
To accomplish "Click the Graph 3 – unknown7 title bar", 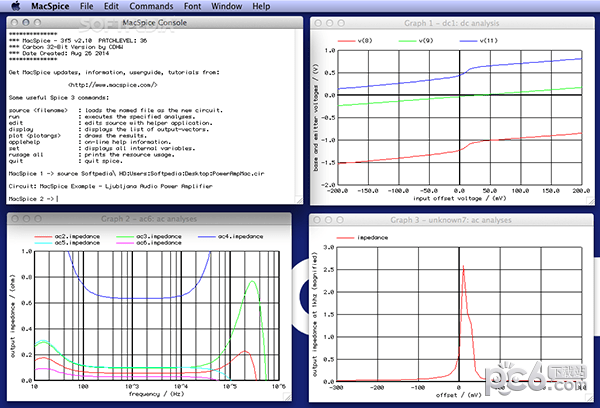I will 451,220.
